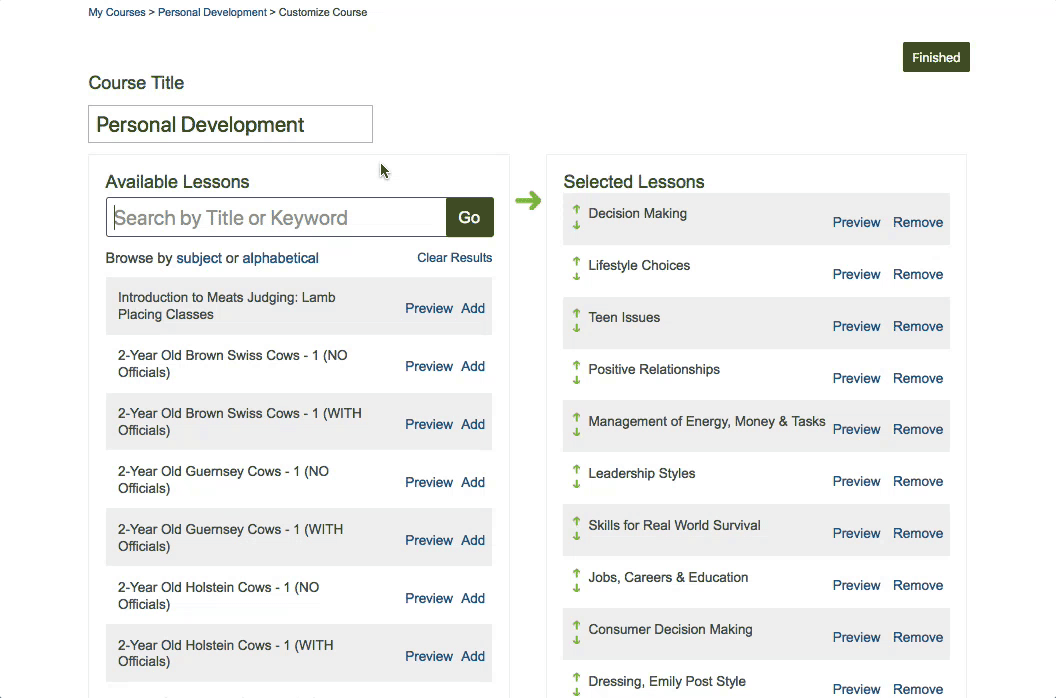Move Leadership Styles lesson up arrow
The height and width of the screenshot is (698, 1056).
[x=576, y=469]
